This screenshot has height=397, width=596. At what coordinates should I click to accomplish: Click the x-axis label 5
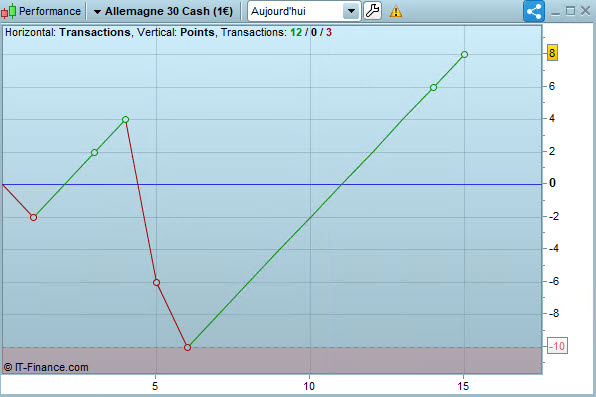155,386
